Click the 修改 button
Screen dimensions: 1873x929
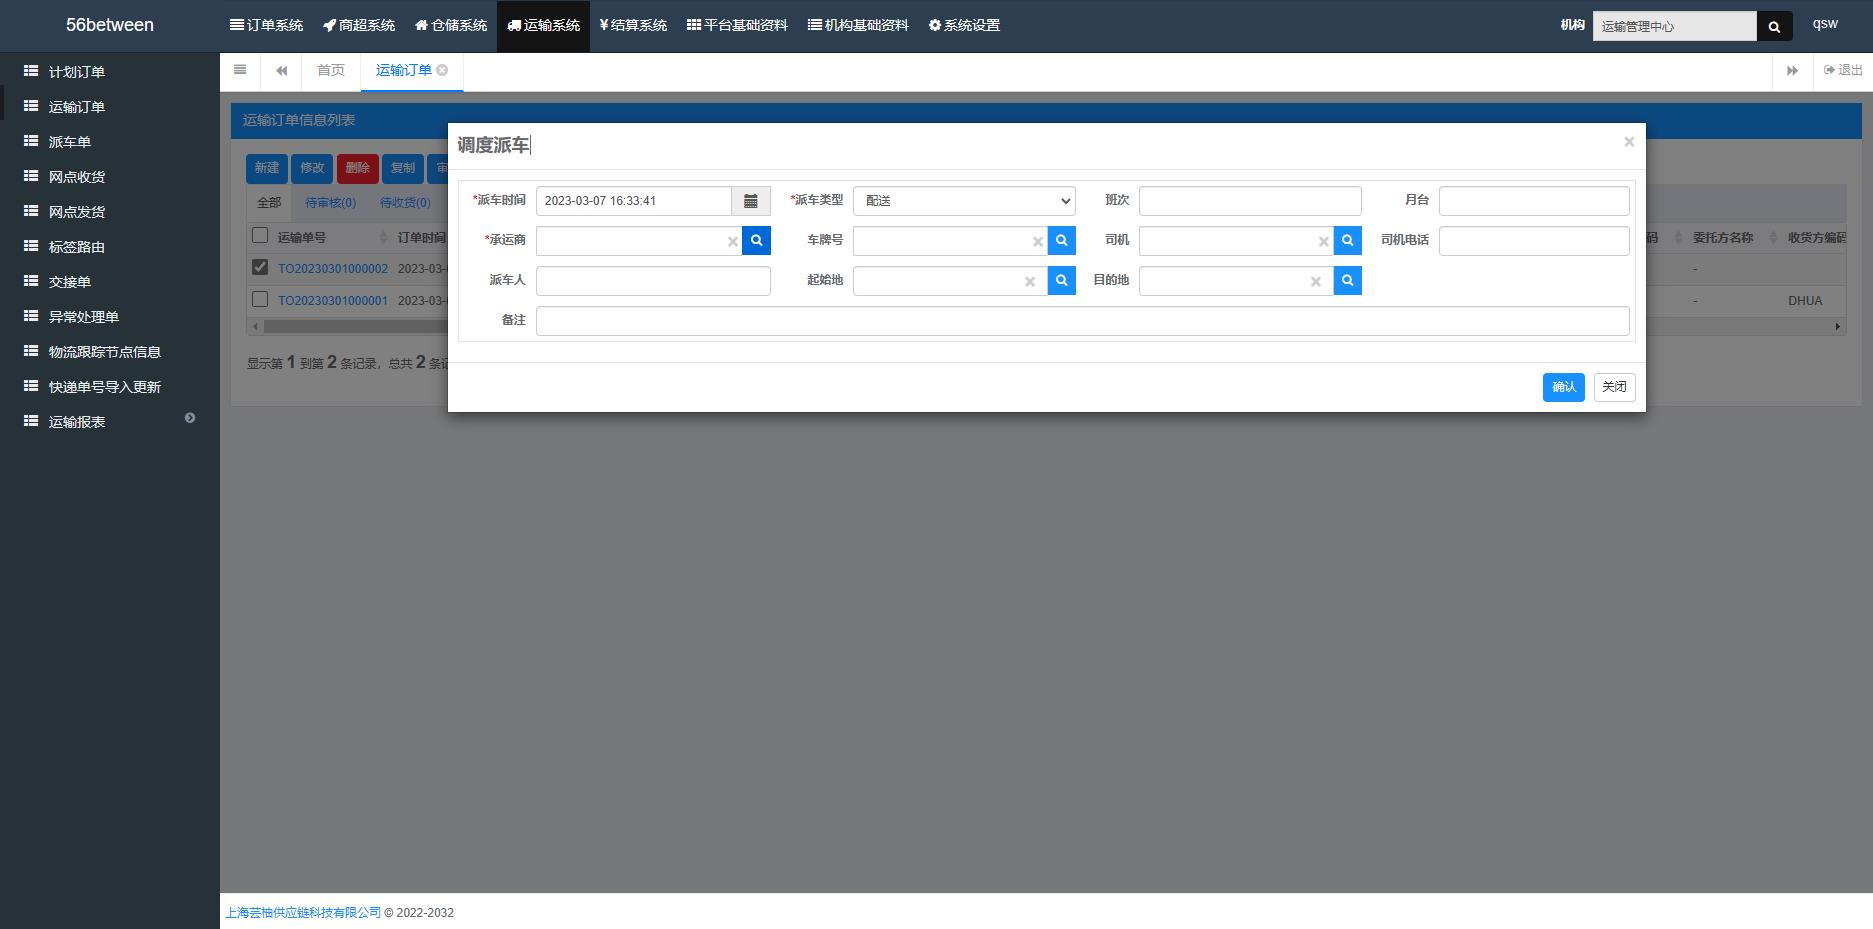pos(312,168)
